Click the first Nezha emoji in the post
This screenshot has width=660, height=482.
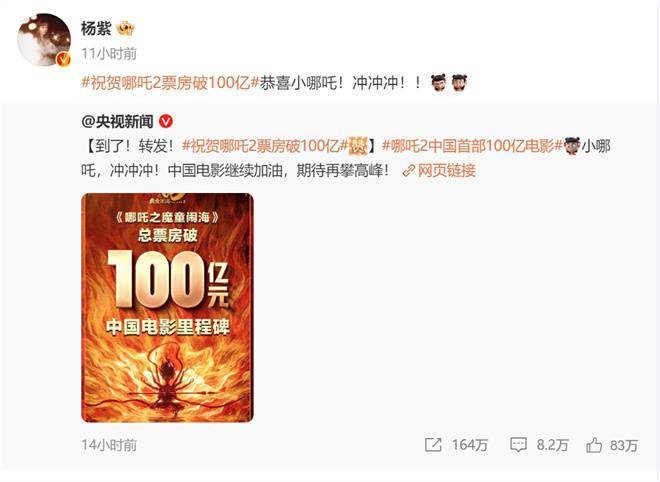[438, 83]
